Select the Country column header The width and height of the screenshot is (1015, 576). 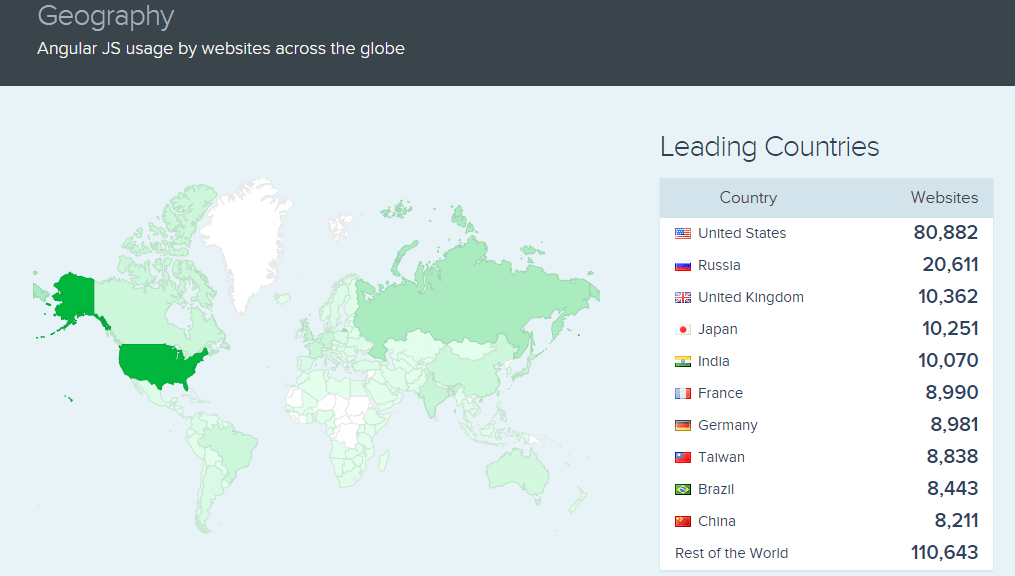click(x=748, y=198)
